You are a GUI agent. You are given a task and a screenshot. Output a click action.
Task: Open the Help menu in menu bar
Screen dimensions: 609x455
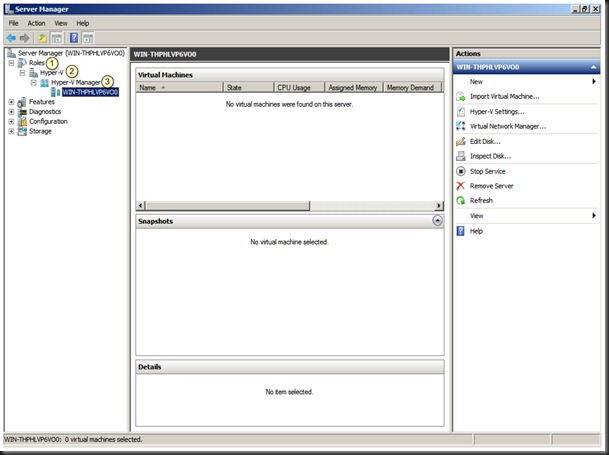[83, 23]
